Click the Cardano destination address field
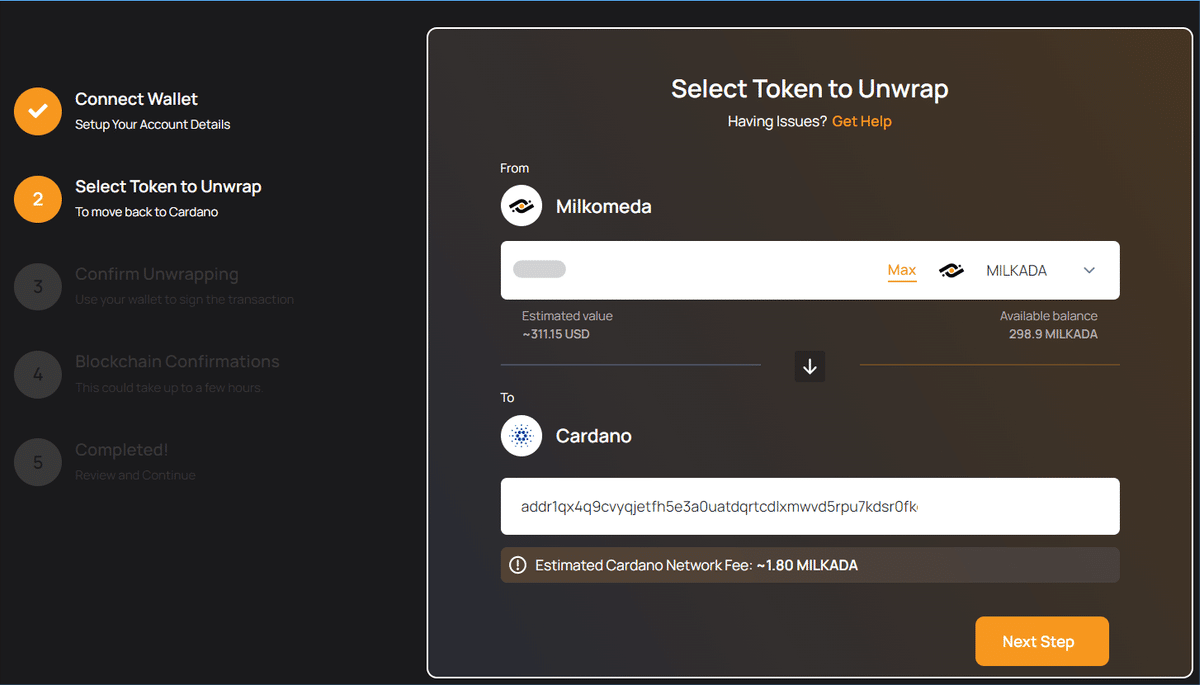The image size is (1200, 685). coord(810,506)
